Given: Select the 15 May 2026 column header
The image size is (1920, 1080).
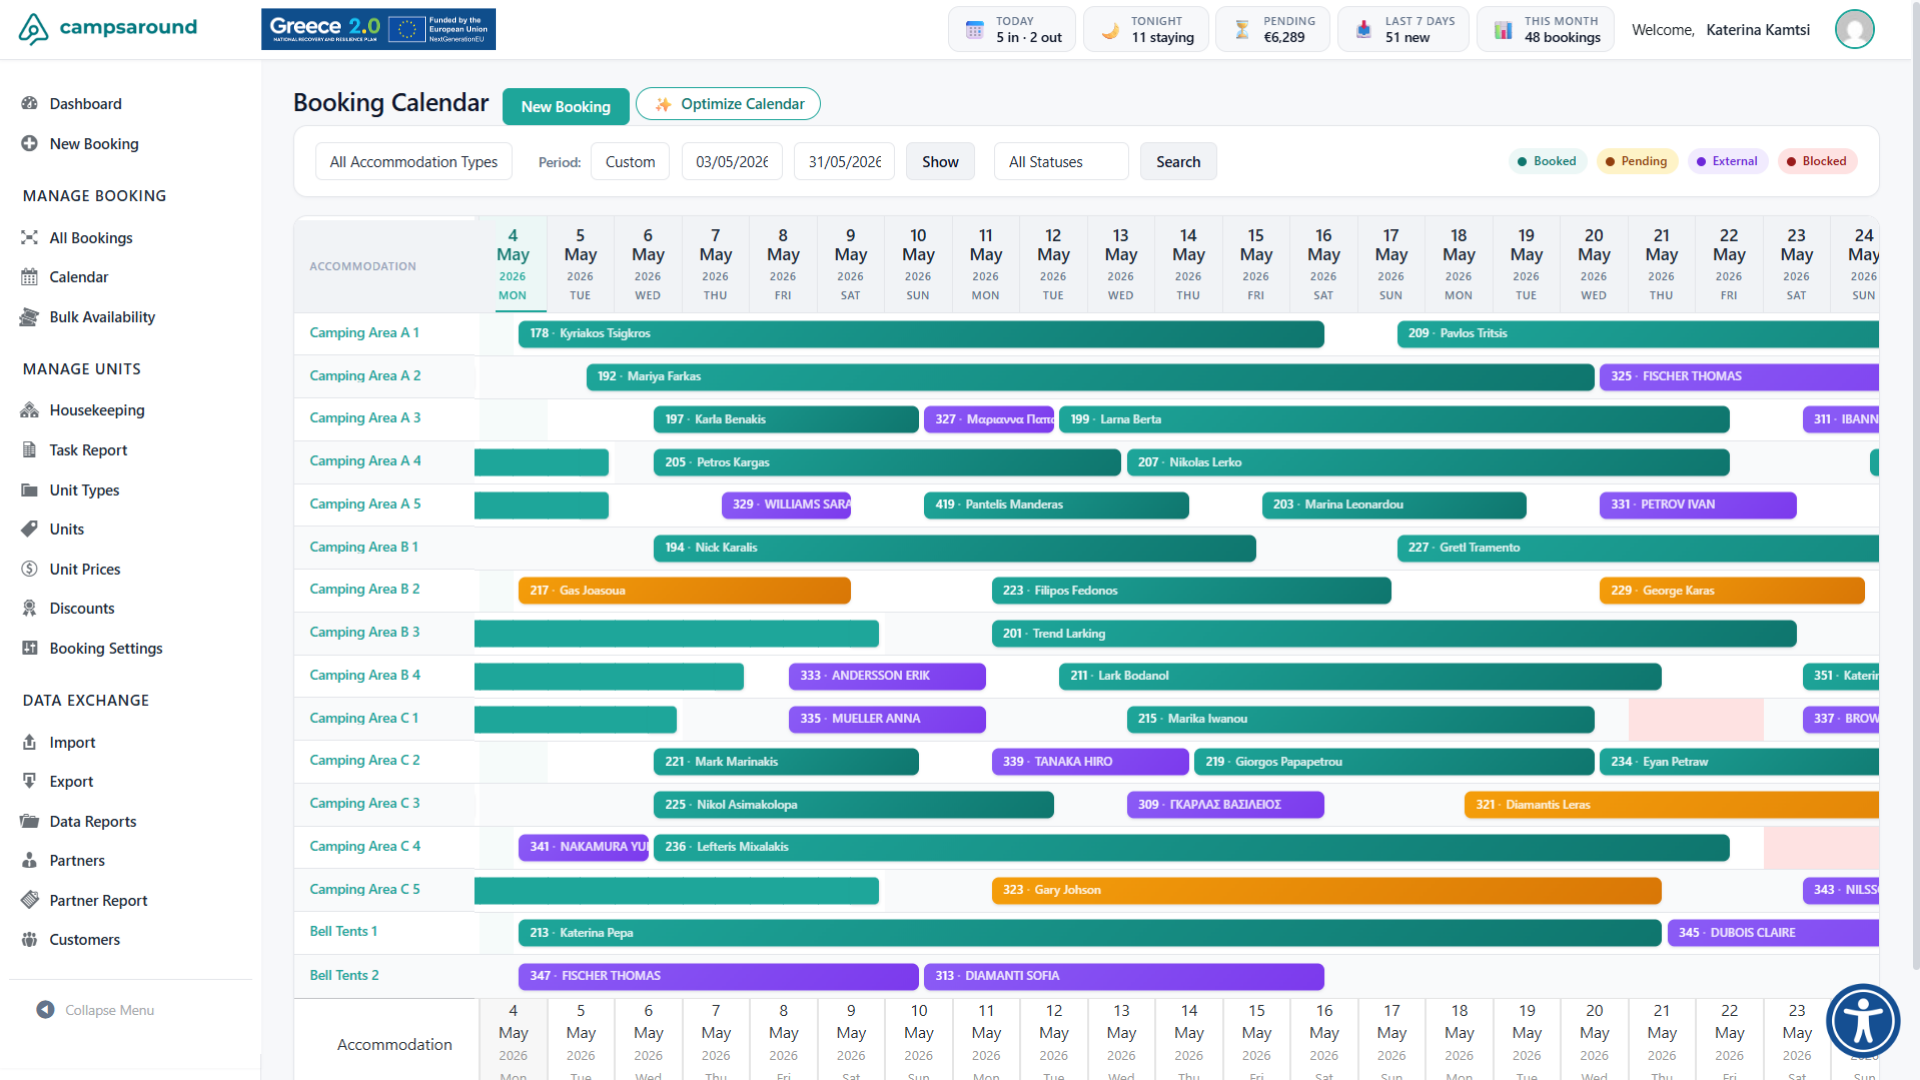Looking at the screenshot, I should click(1255, 265).
